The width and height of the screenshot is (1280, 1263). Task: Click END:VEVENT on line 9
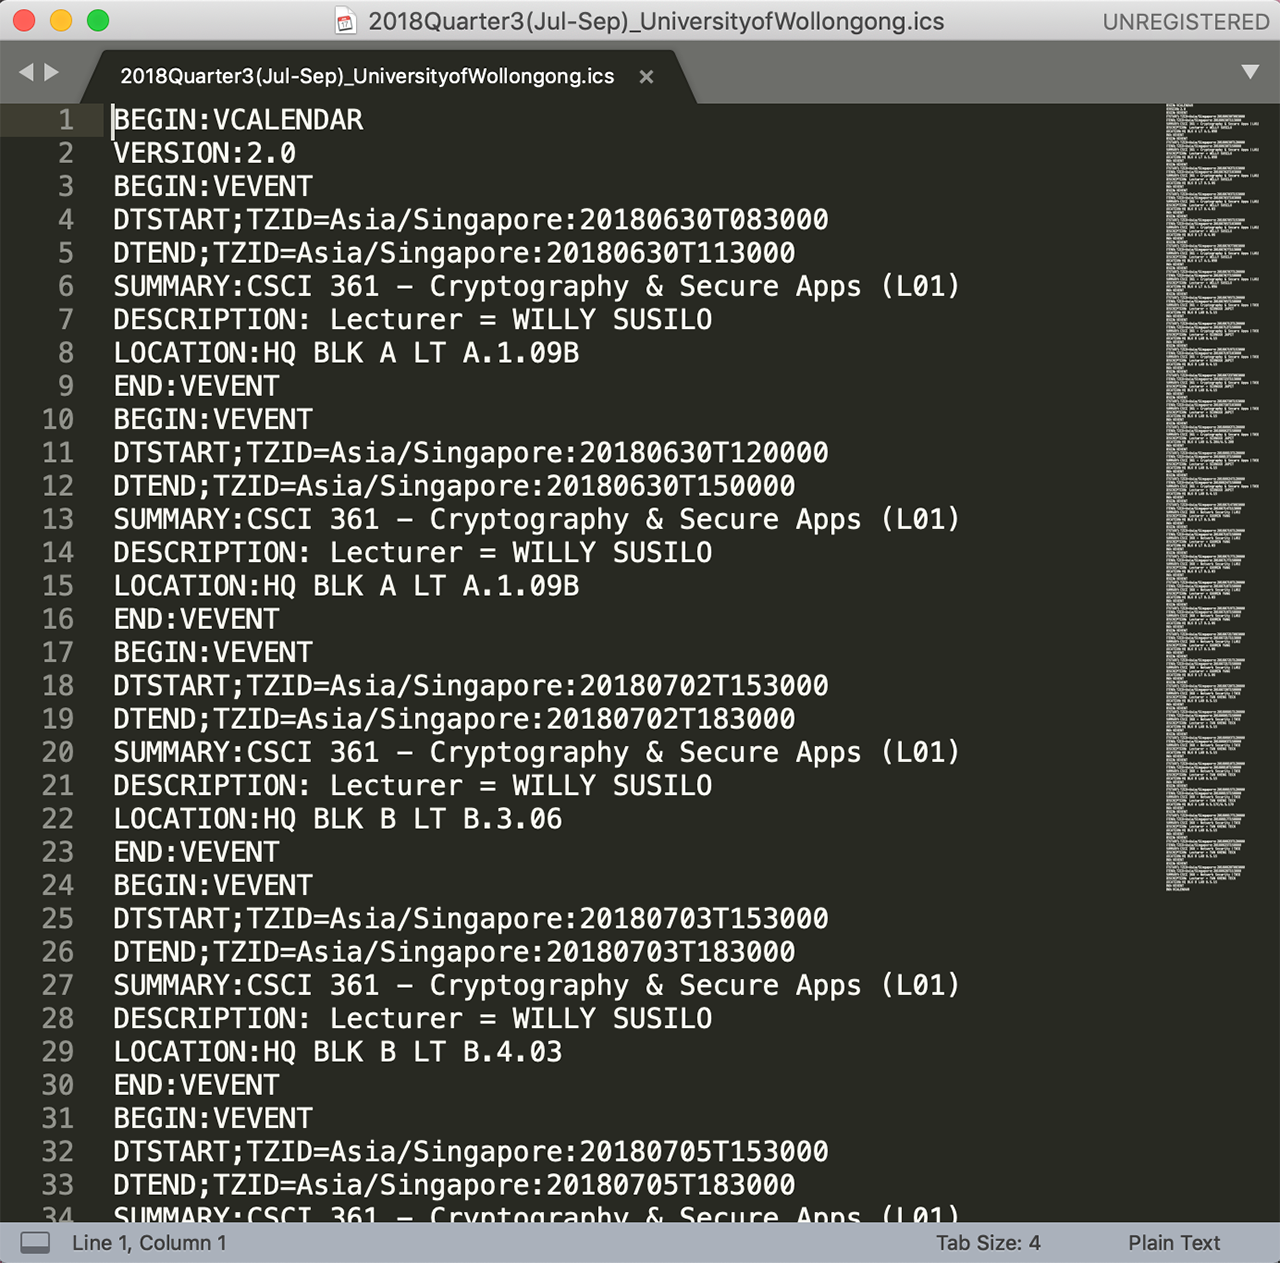click(196, 386)
